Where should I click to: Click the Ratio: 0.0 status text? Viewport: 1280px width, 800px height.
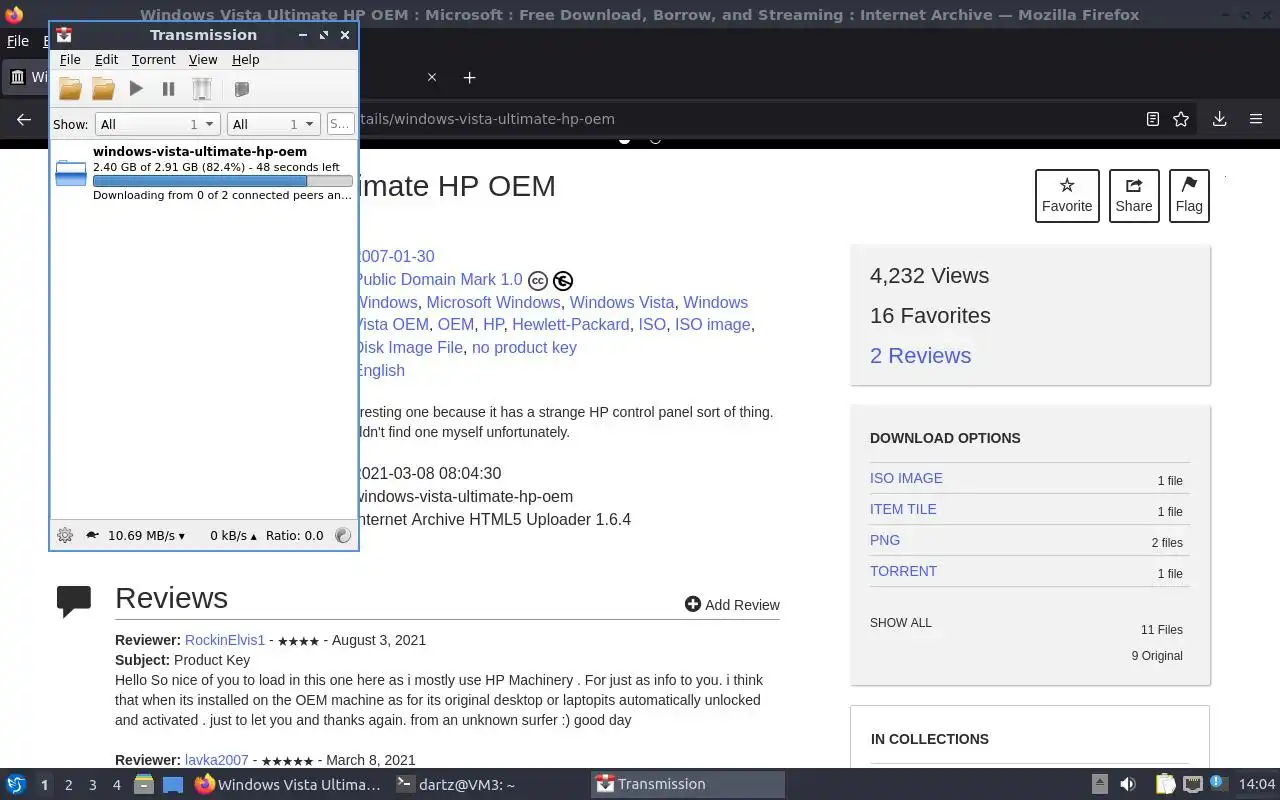pos(294,535)
